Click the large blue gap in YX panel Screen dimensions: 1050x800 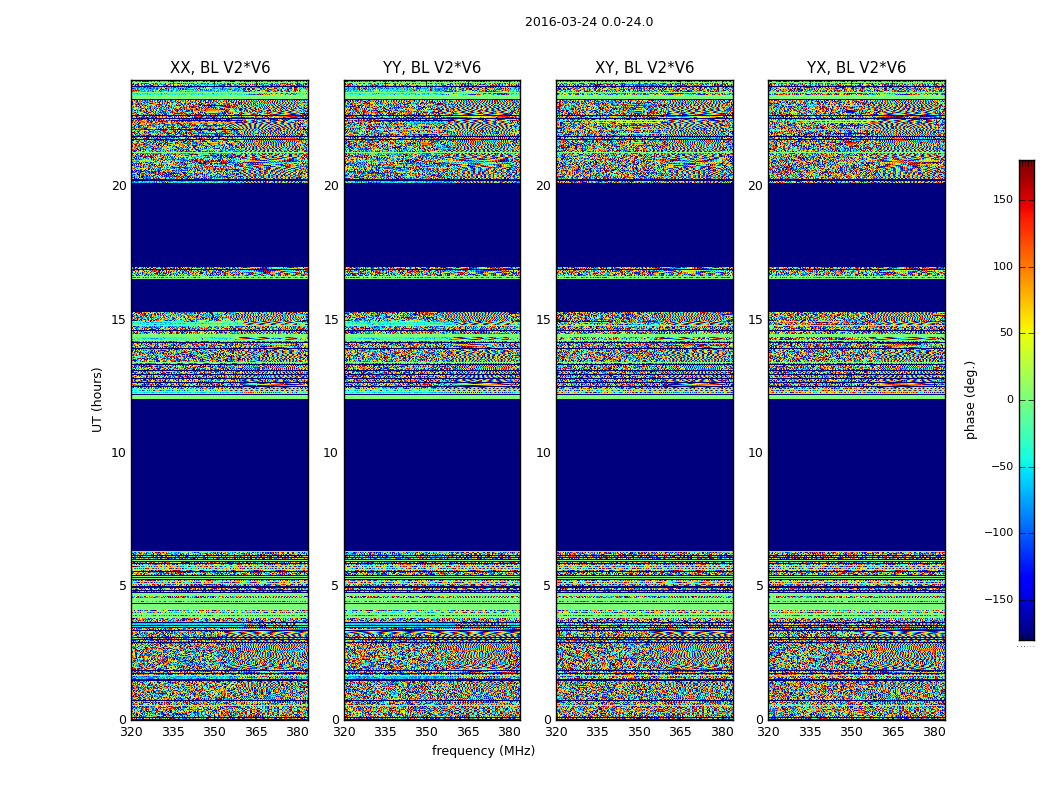856,474
